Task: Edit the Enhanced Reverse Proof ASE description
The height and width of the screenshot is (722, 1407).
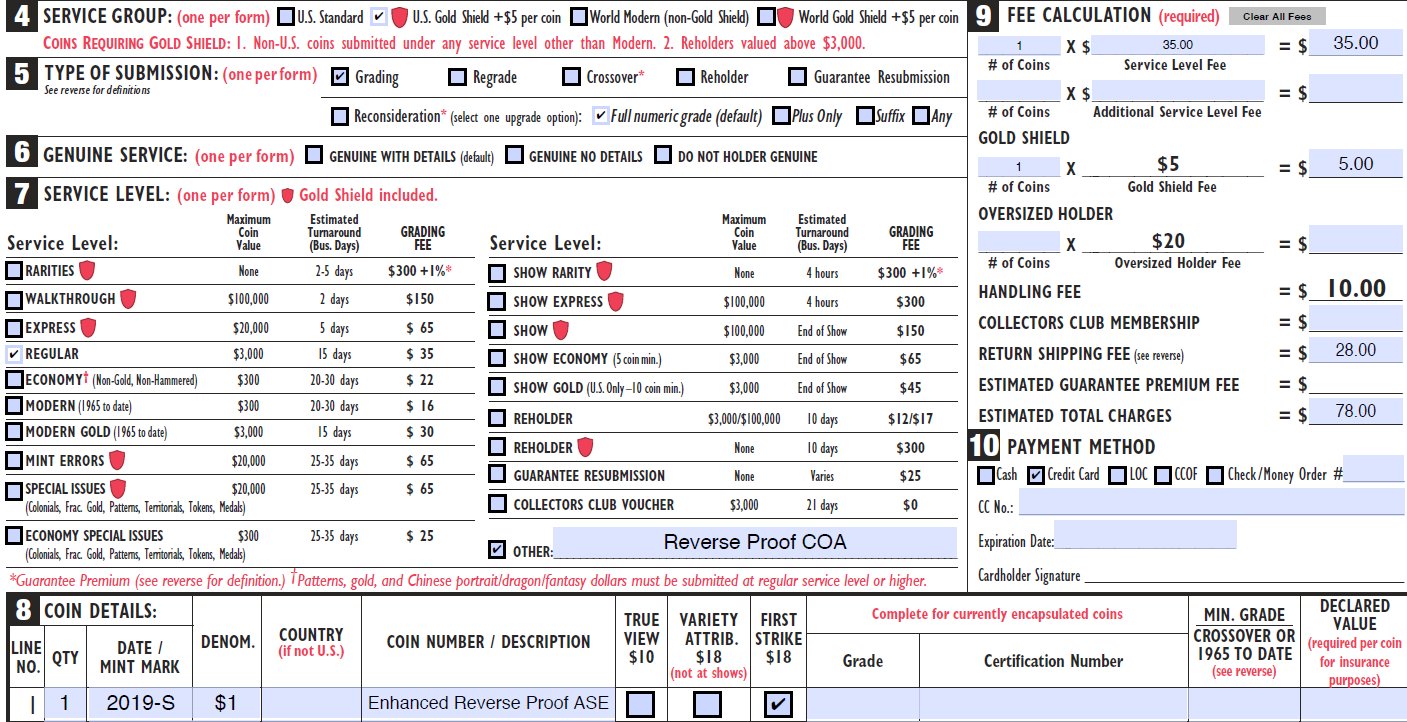Action: pyautogui.click(x=488, y=704)
